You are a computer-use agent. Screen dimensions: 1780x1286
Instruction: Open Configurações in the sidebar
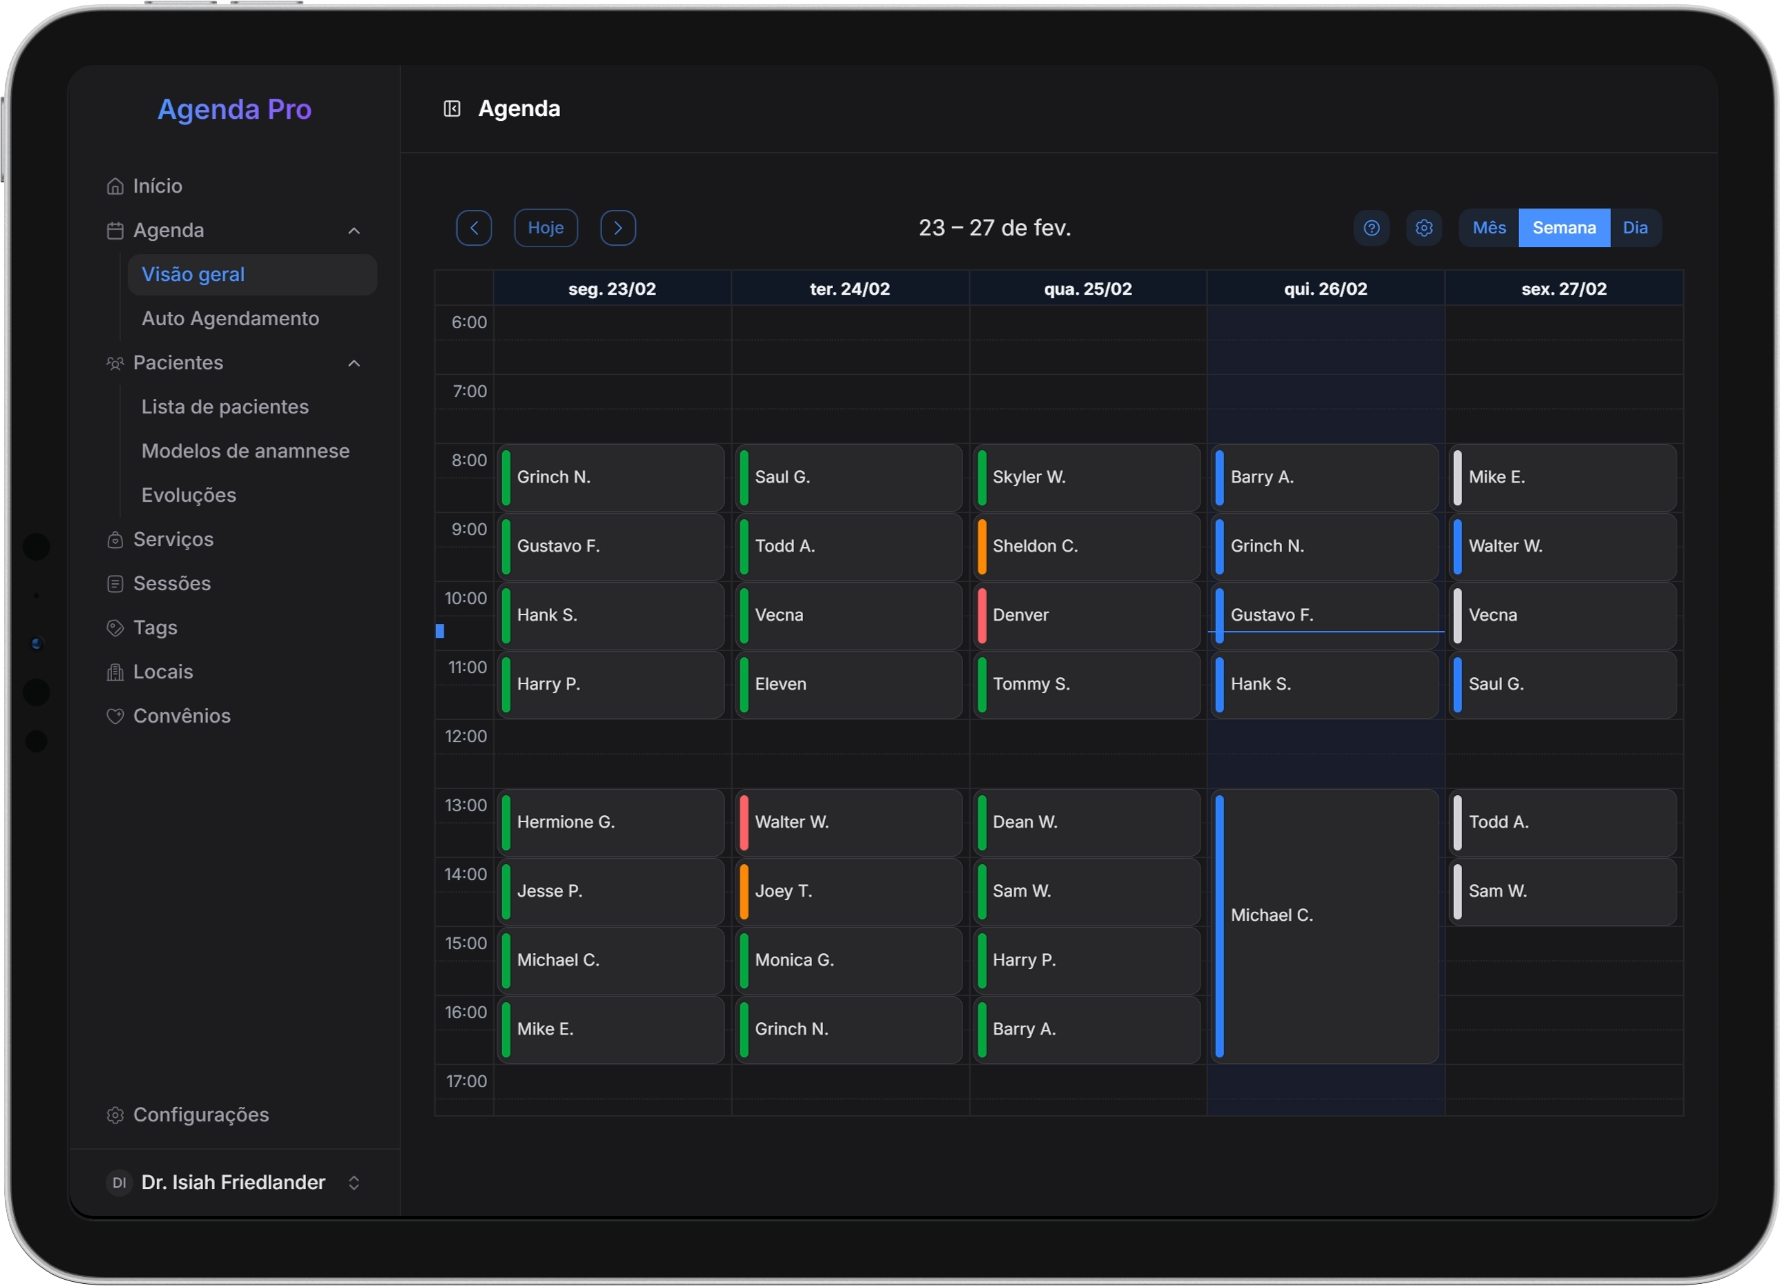click(200, 1115)
